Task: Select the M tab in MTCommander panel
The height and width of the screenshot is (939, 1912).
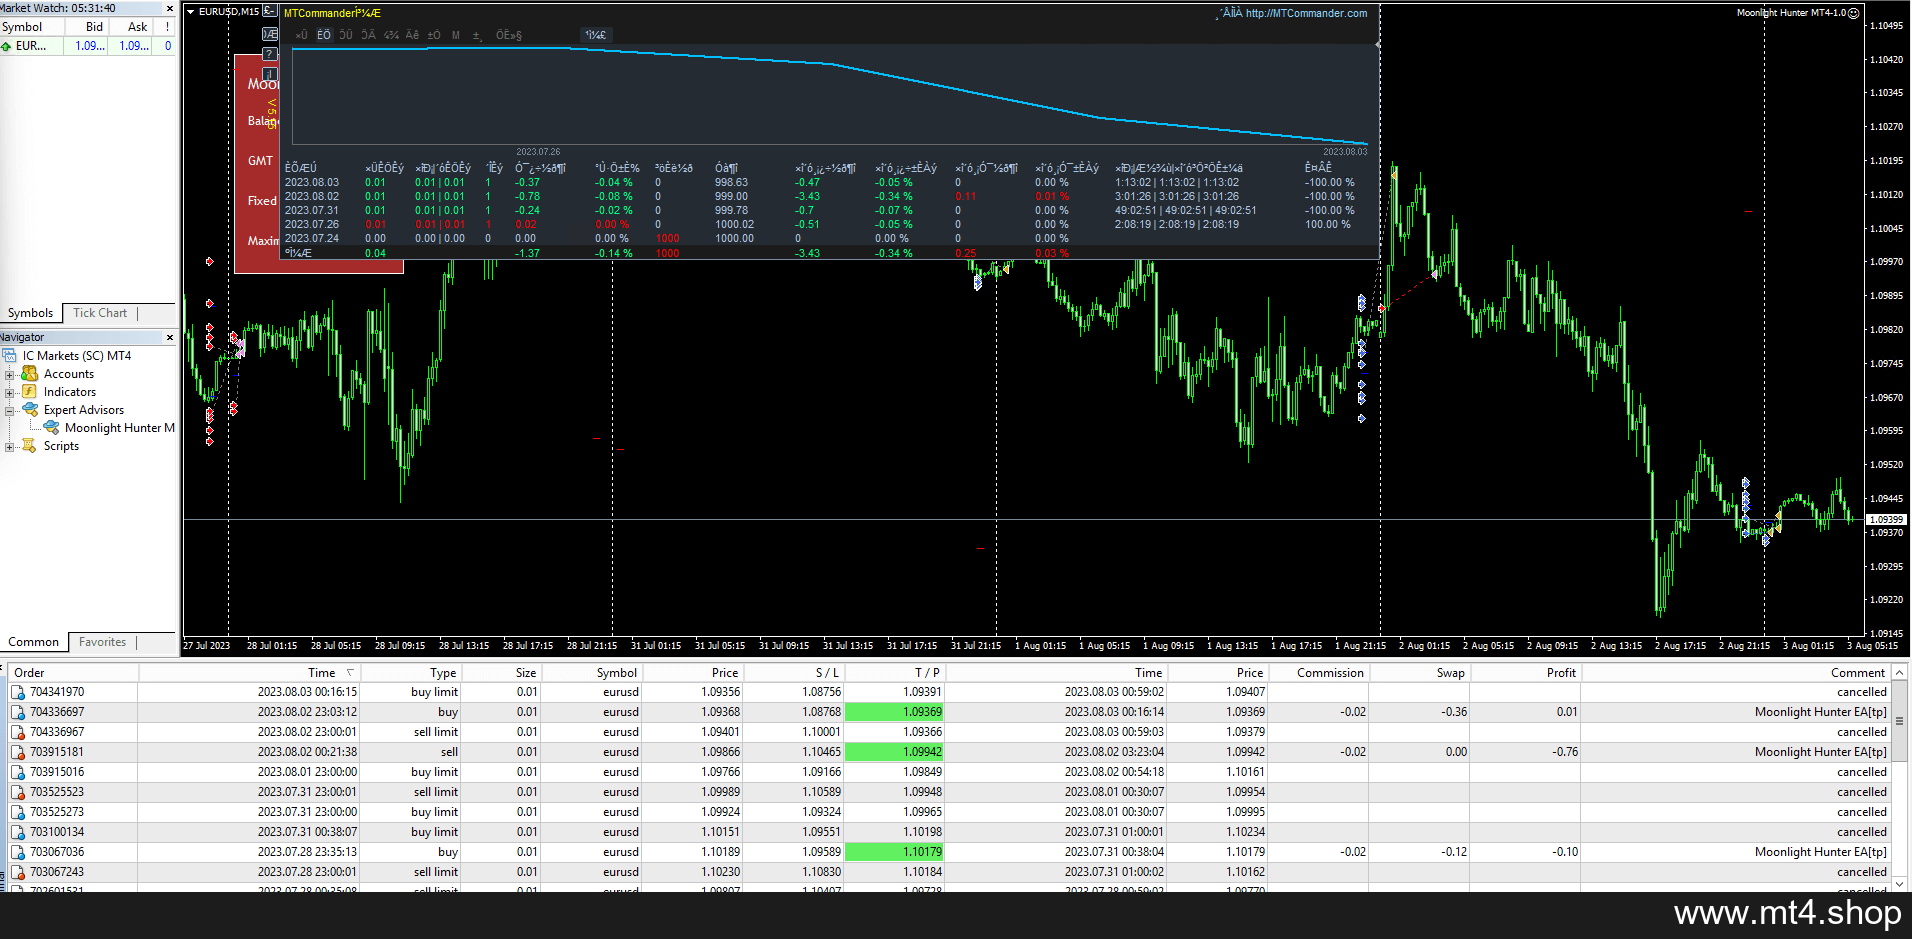Action: (x=456, y=35)
